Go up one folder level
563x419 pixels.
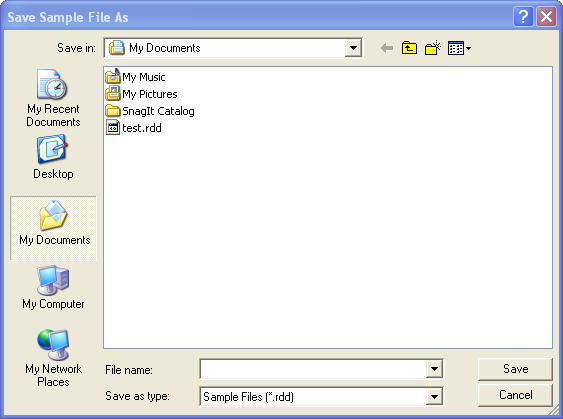click(x=409, y=48)
